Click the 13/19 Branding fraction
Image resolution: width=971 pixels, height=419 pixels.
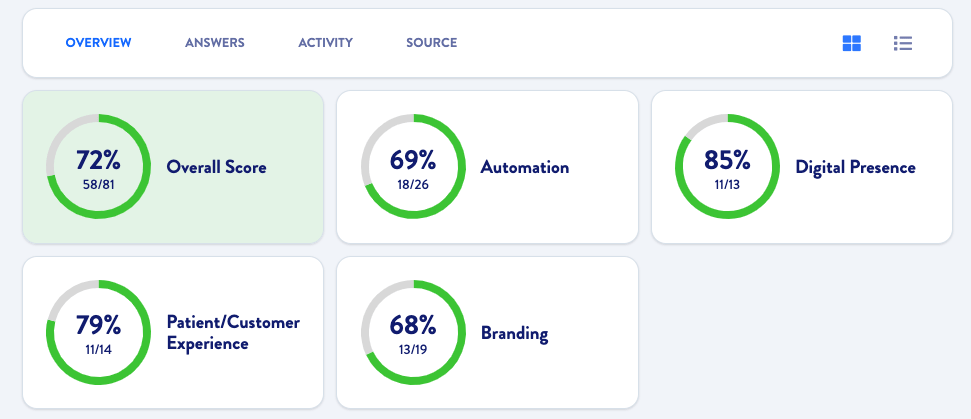(413, 350)
